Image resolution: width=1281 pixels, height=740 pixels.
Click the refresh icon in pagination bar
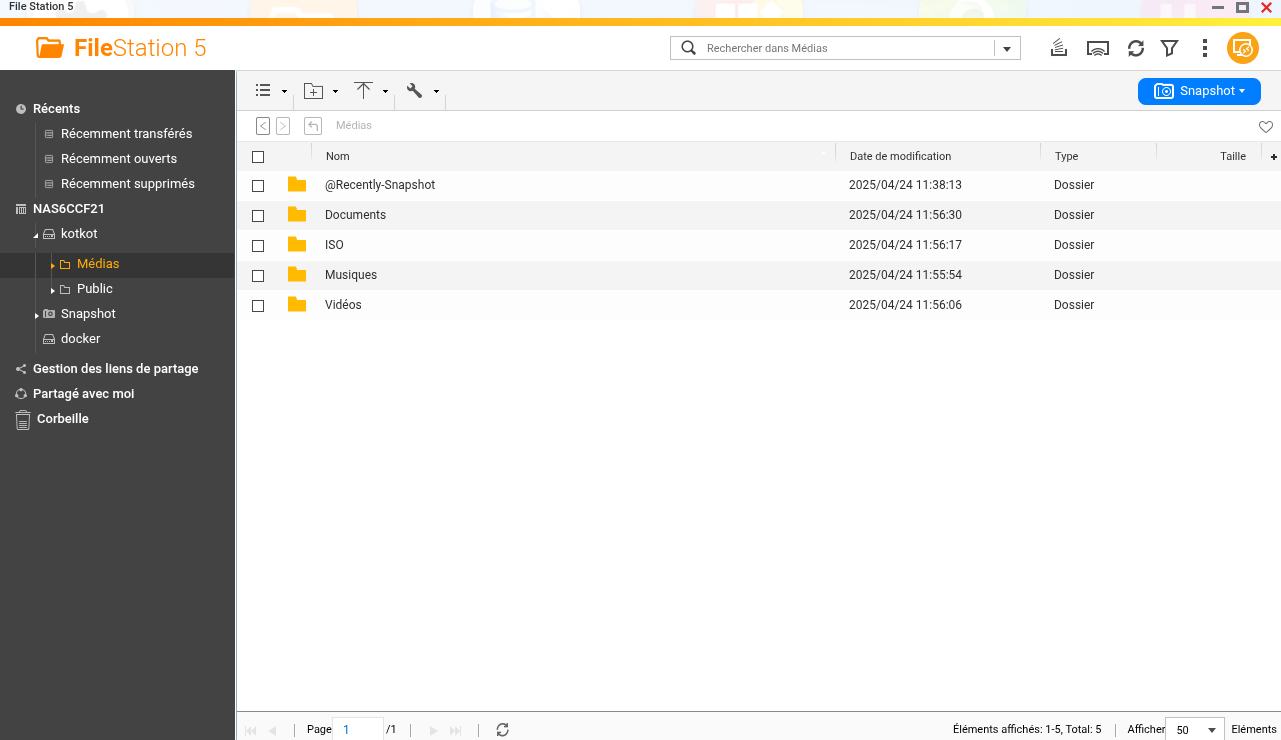pos(503,730)
